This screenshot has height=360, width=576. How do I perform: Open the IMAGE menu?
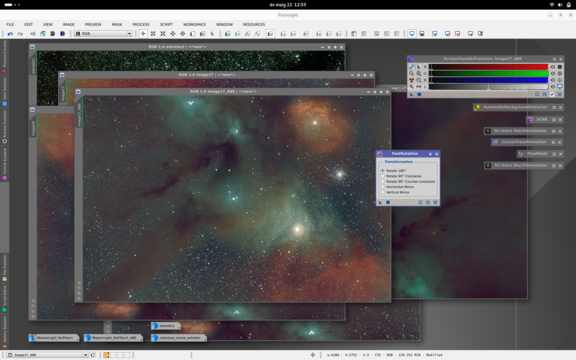point(68,24)
